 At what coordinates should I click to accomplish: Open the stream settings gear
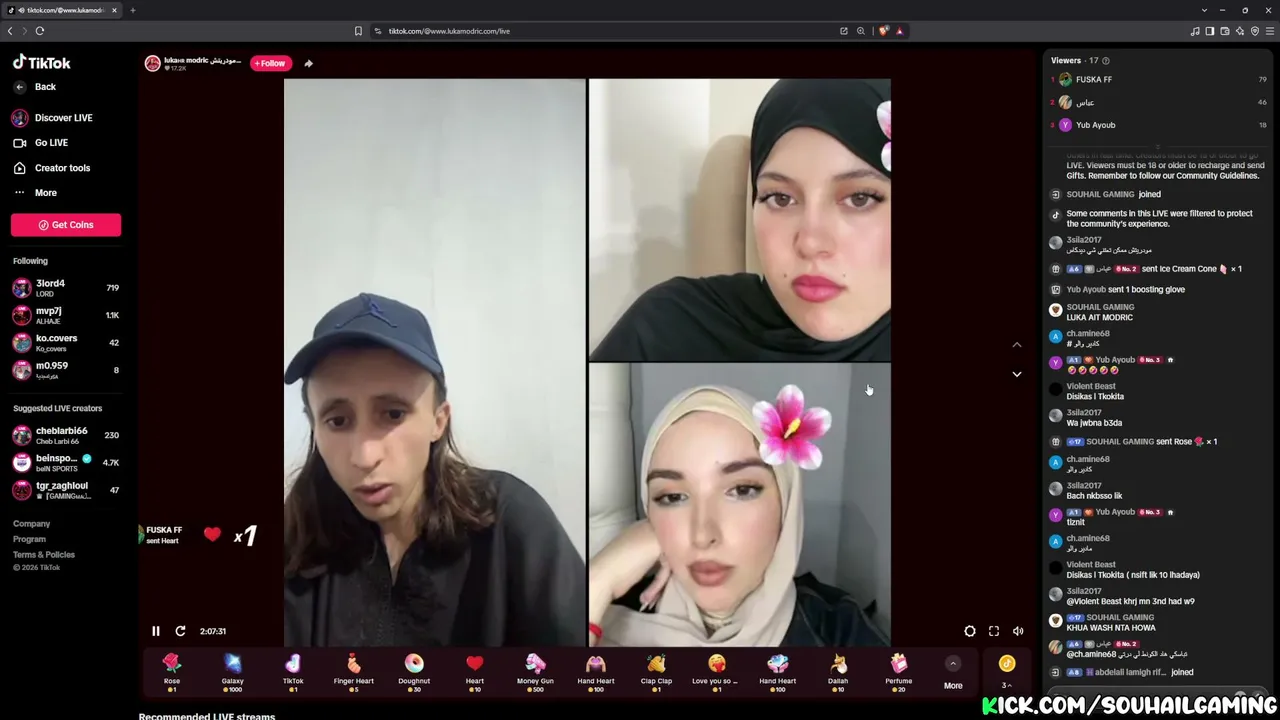(x=970, y=631)
